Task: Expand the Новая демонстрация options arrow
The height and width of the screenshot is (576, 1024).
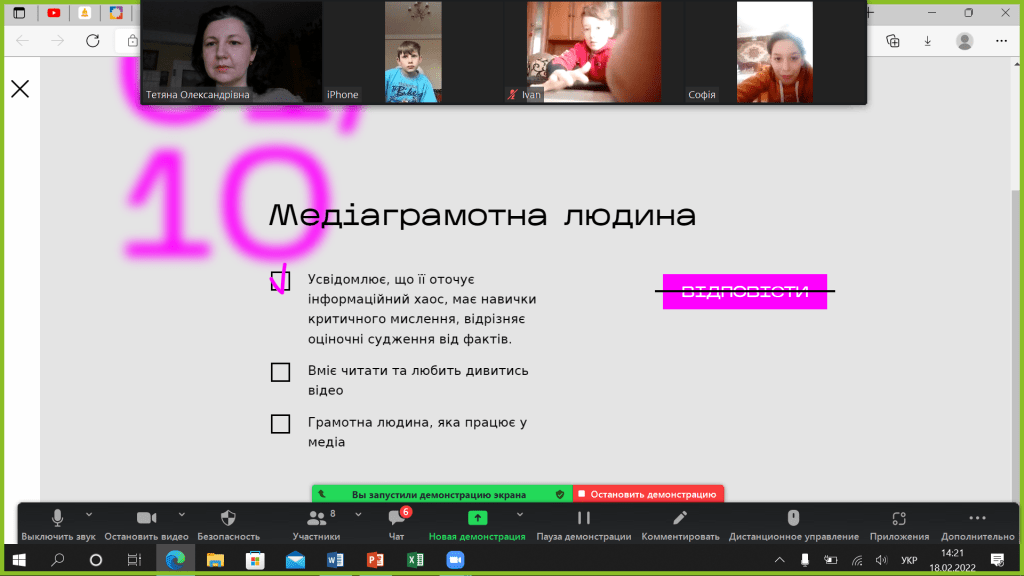Action: click(x=519, y=514)
